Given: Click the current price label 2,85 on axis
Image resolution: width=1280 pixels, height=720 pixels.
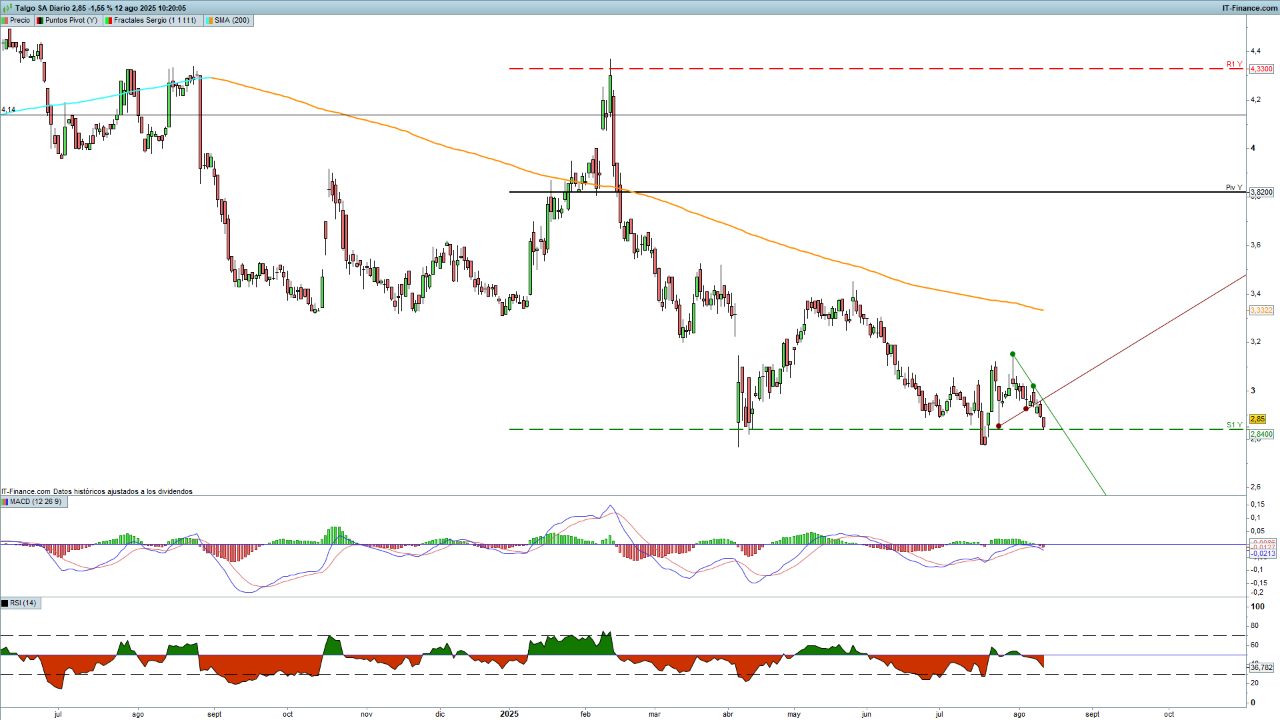Looking at the screenshot, I should 1258,419.
